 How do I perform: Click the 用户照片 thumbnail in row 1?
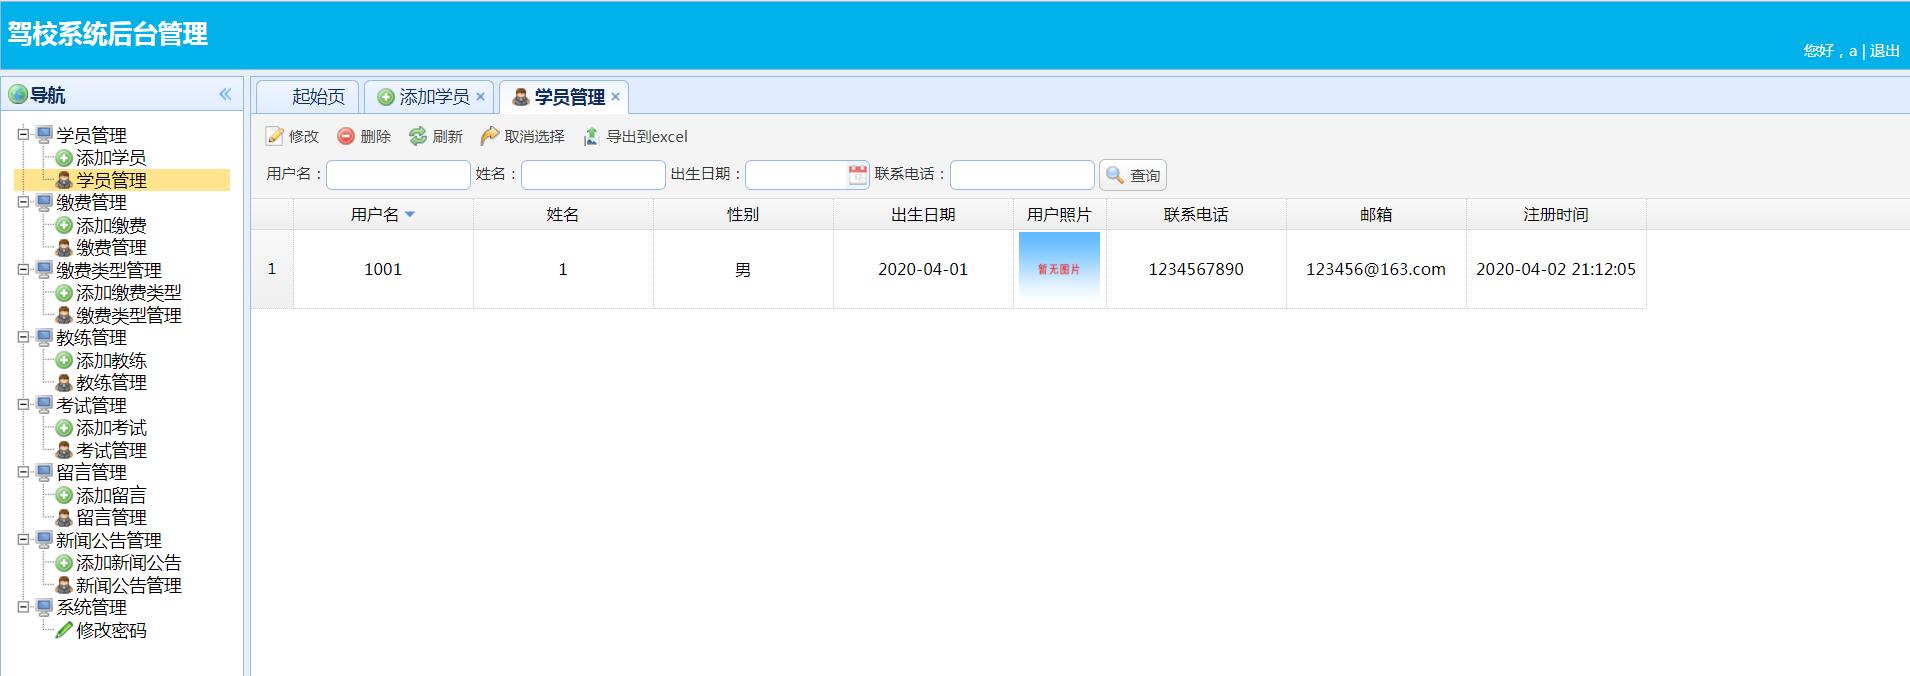1059,268
